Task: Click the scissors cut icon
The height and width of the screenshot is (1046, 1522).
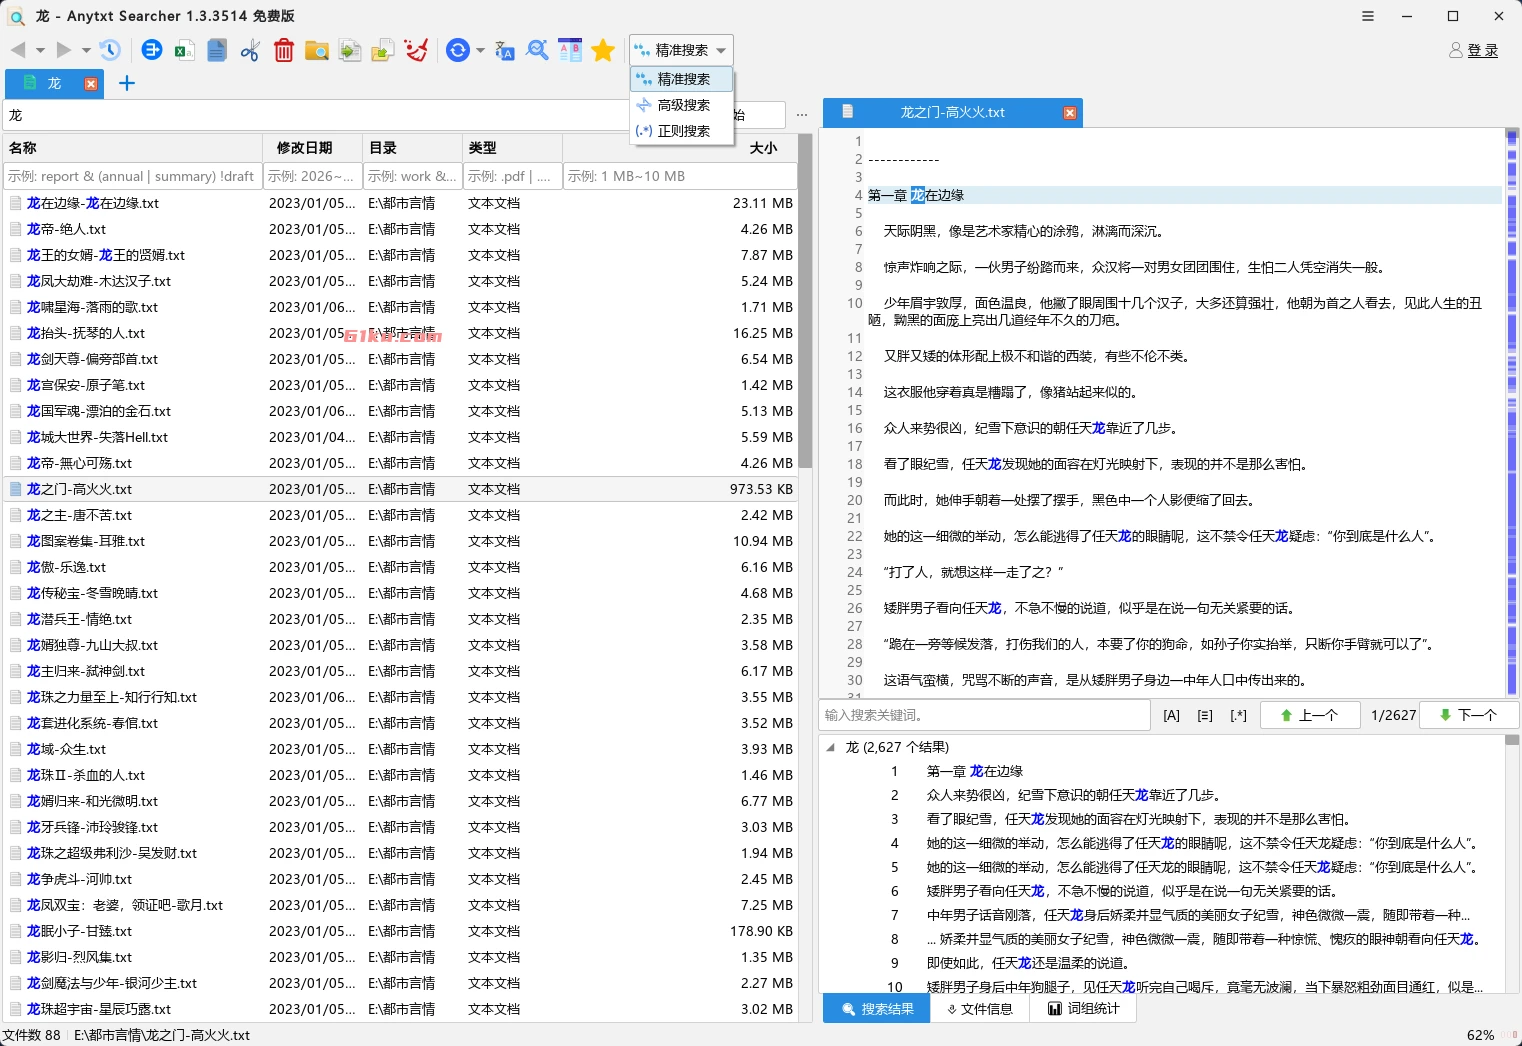Action: [250, 50]
